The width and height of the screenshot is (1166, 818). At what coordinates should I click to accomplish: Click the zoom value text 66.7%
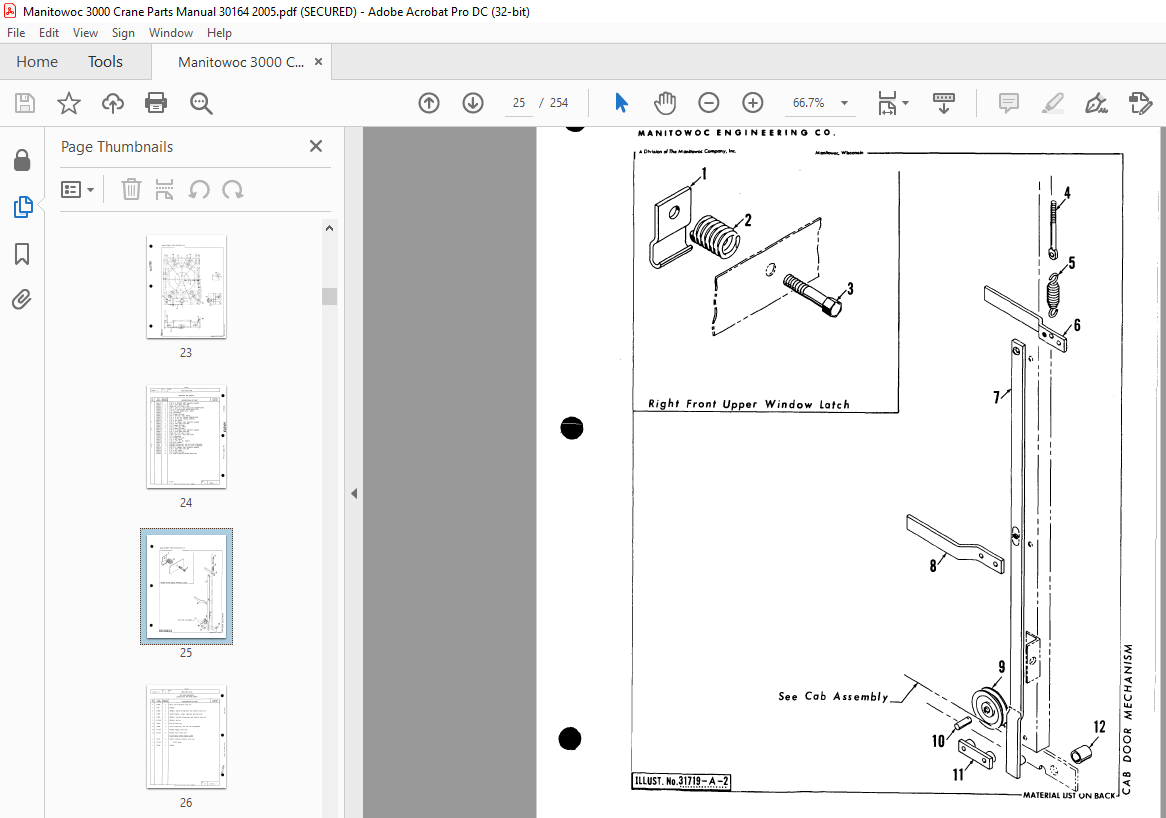coord(808,103)
